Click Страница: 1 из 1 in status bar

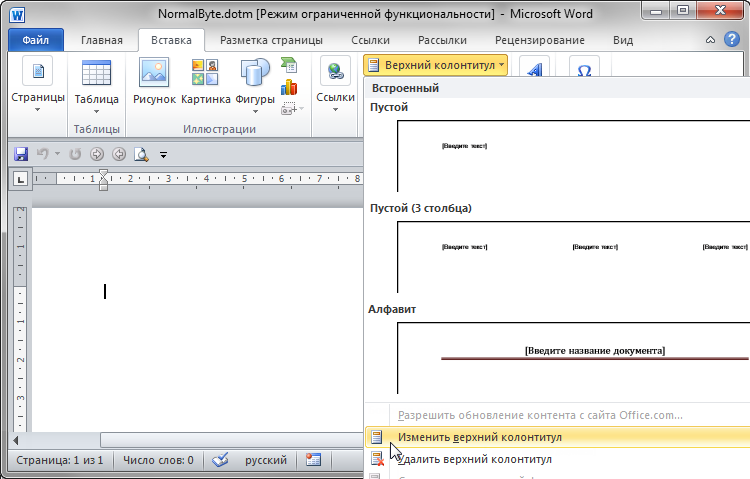click(60, 460)
